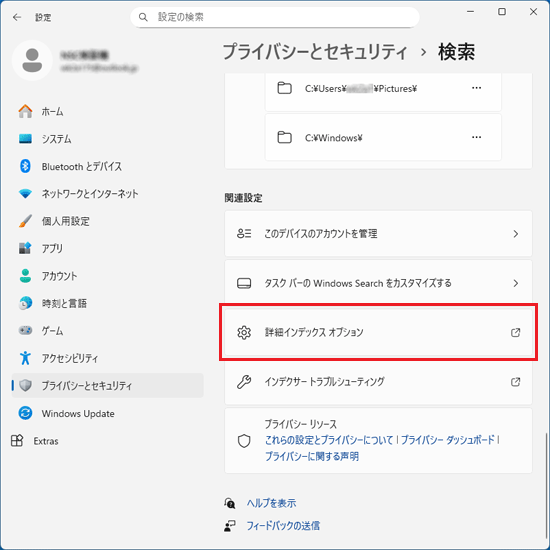The height and width of the screenshot is (550, 550).
Task: Click the Extras sidebar icon
Action: click(x=17, y=441)
